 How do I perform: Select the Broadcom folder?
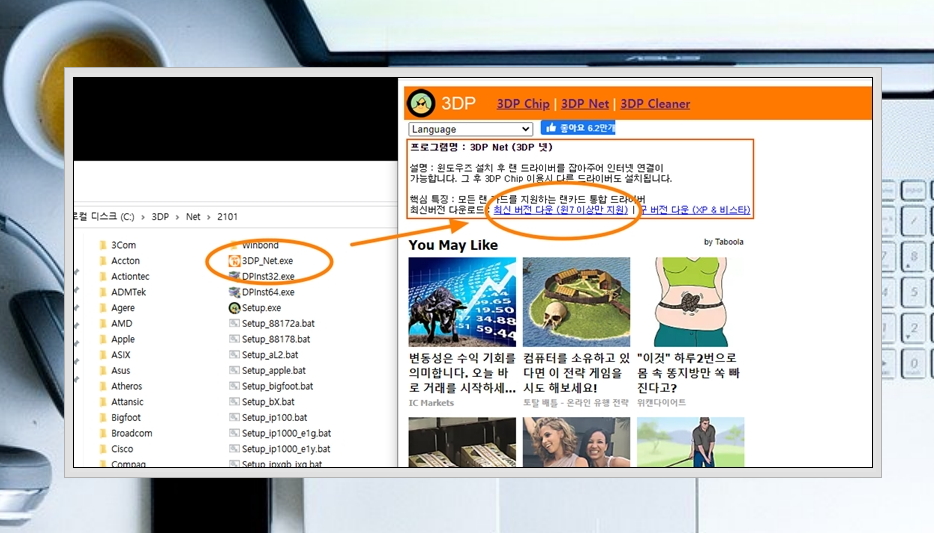pos(126,433)
